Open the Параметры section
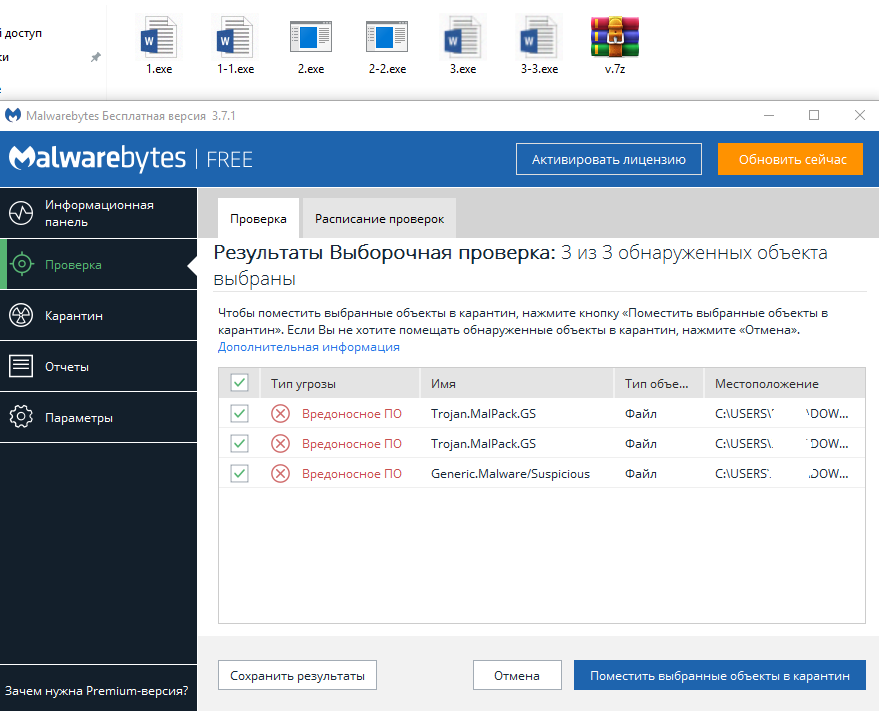This screenshot has height=711, width=879. click(99, 417)
